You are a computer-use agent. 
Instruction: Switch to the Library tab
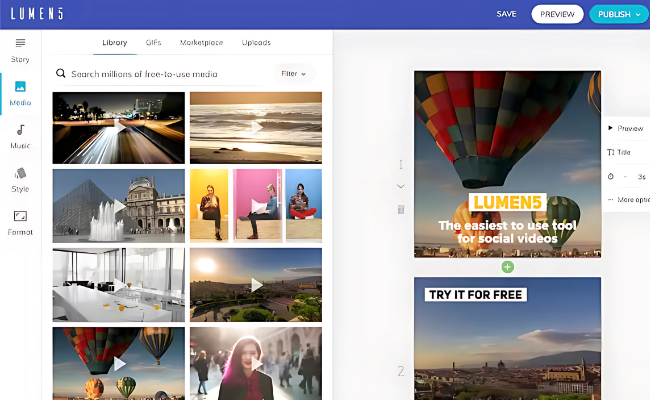(x=115, y=42)
